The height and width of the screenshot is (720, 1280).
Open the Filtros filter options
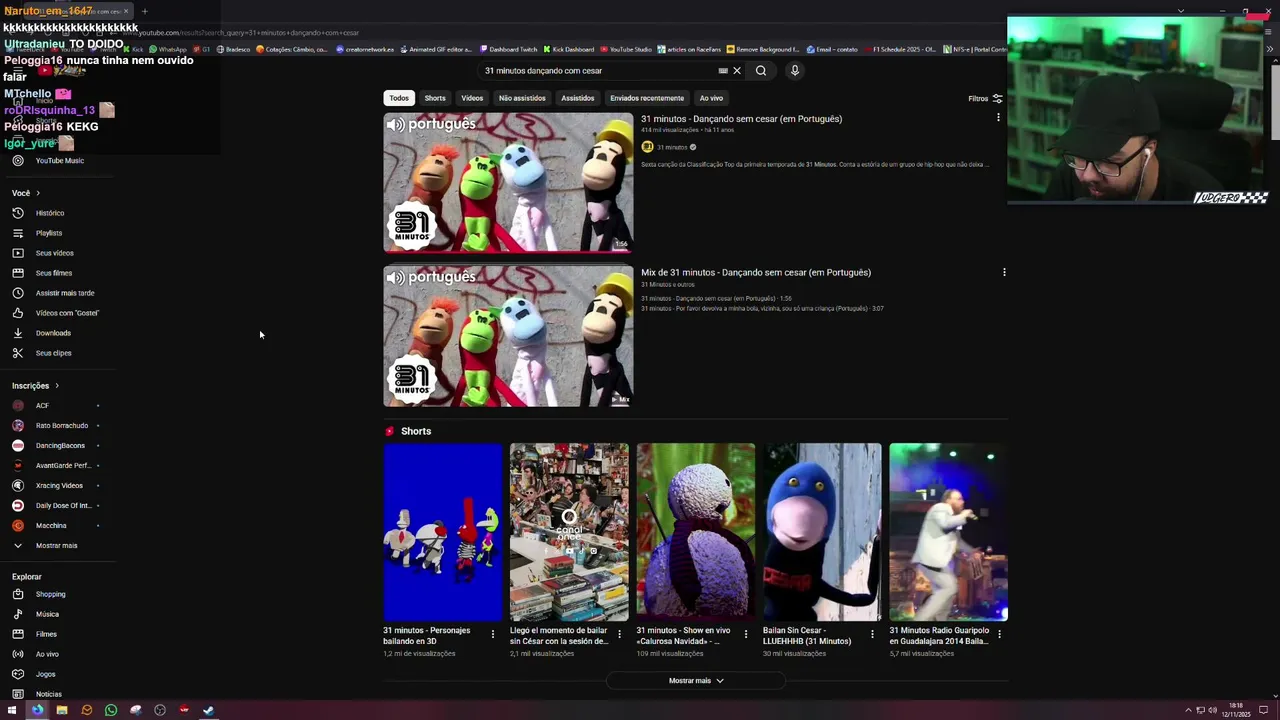(x=985, y=98)
